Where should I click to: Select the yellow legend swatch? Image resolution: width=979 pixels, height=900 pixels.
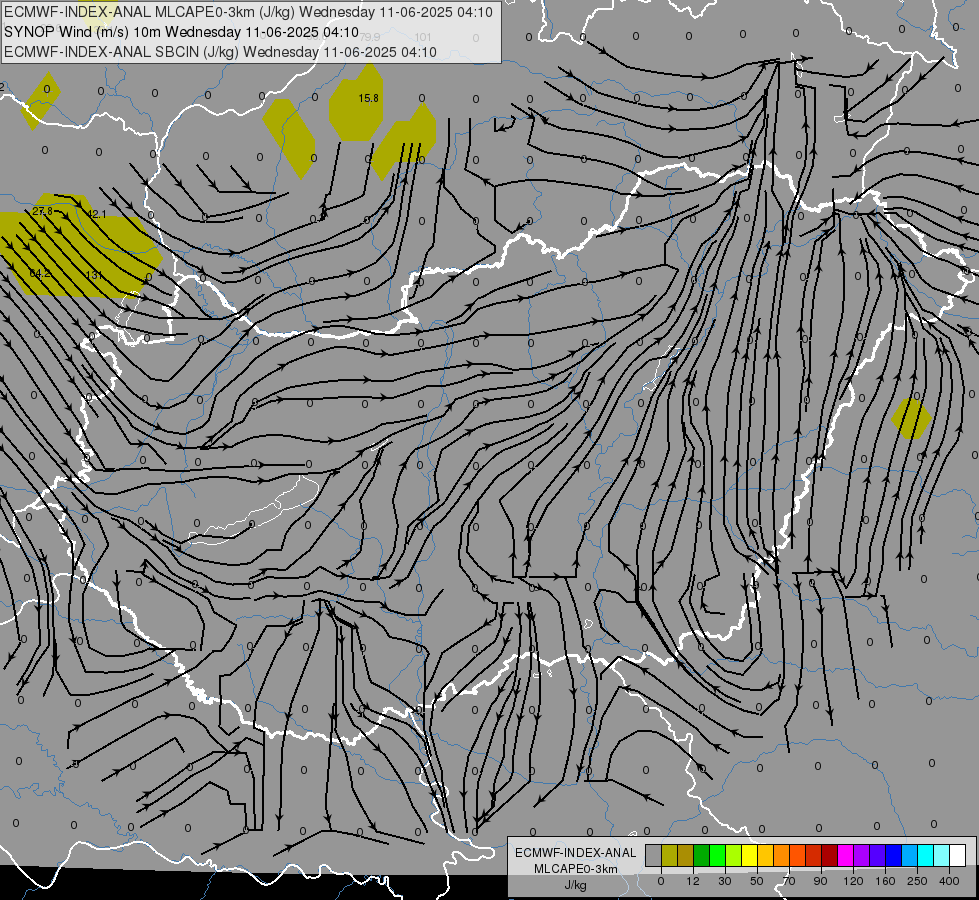pyautogui.click(x=750, y=856)
